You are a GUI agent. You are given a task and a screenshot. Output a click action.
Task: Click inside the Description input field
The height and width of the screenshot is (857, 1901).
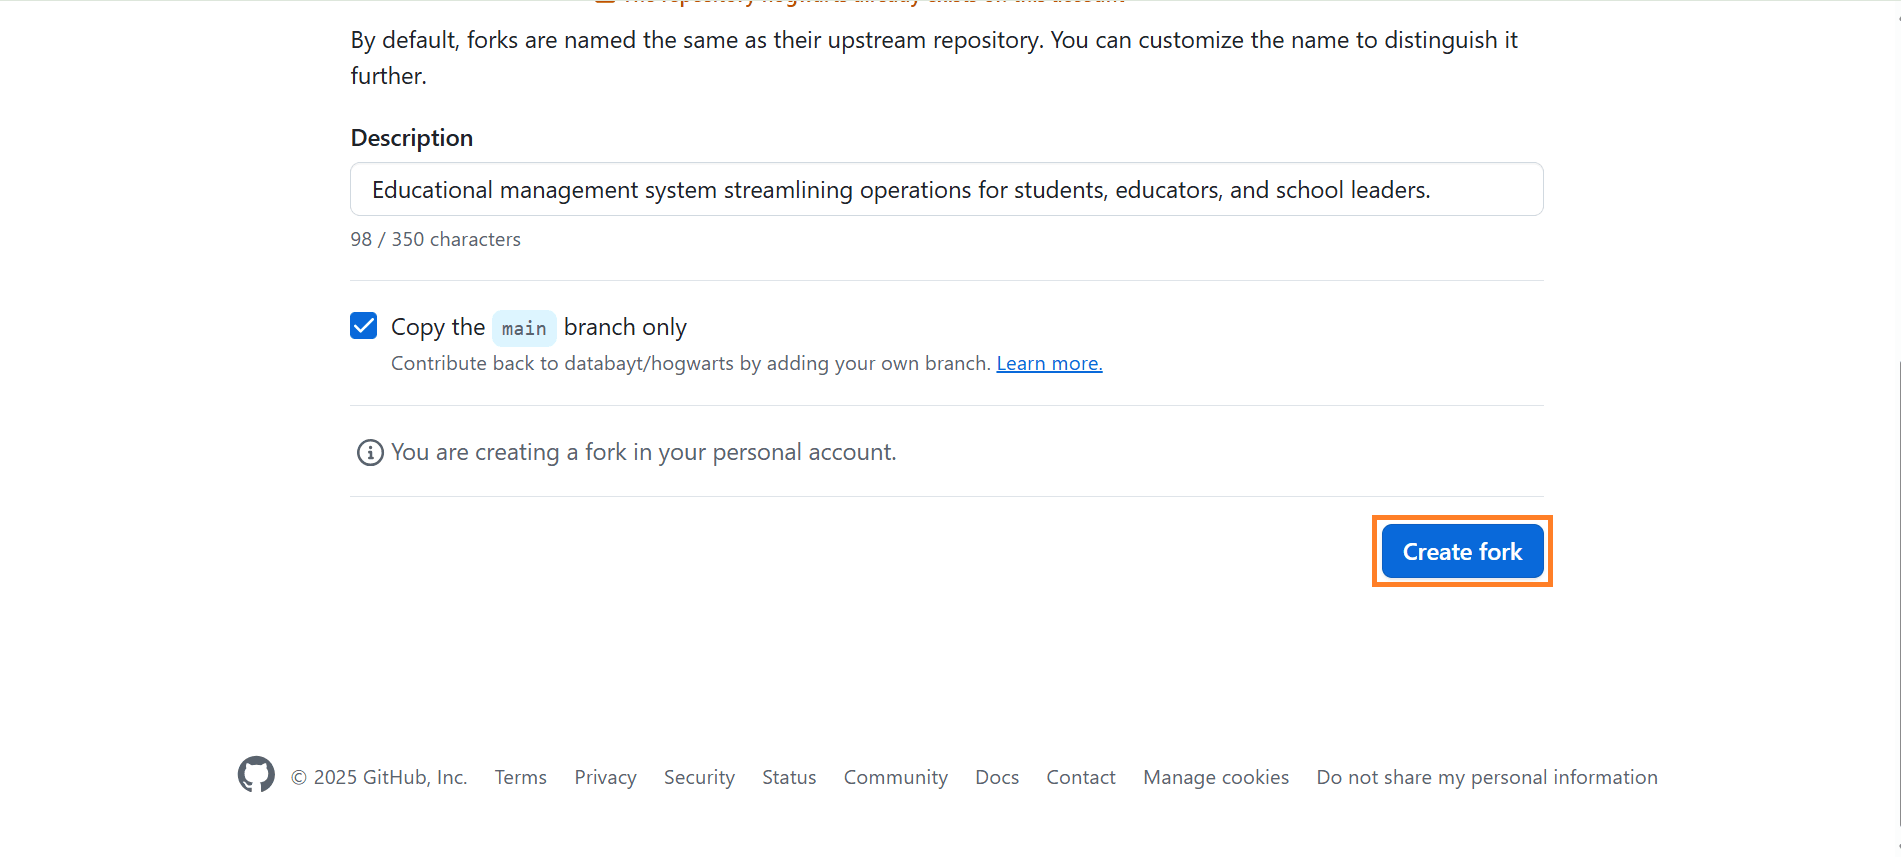[946, 189]
